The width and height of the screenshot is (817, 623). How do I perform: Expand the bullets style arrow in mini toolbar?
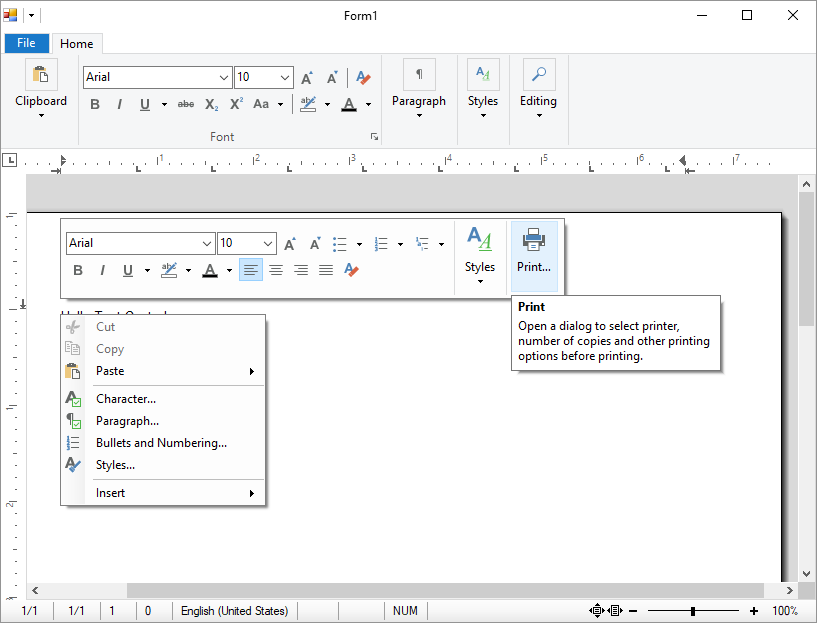coord(359,244)
